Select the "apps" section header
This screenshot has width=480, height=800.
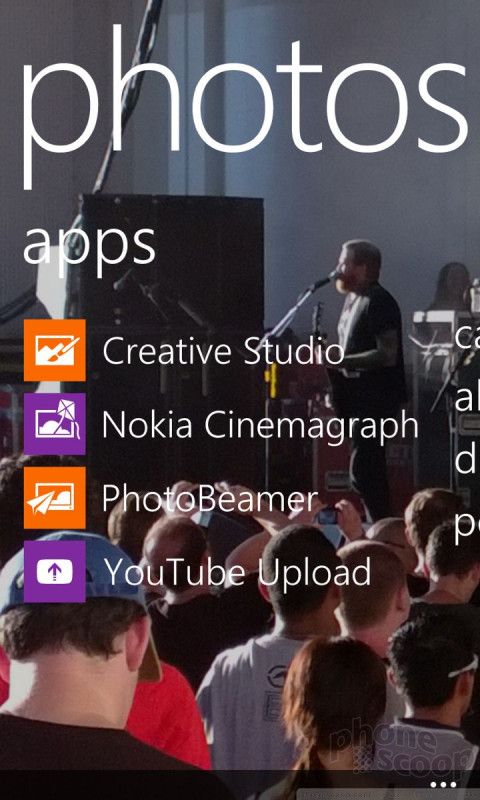coord(89,246)
